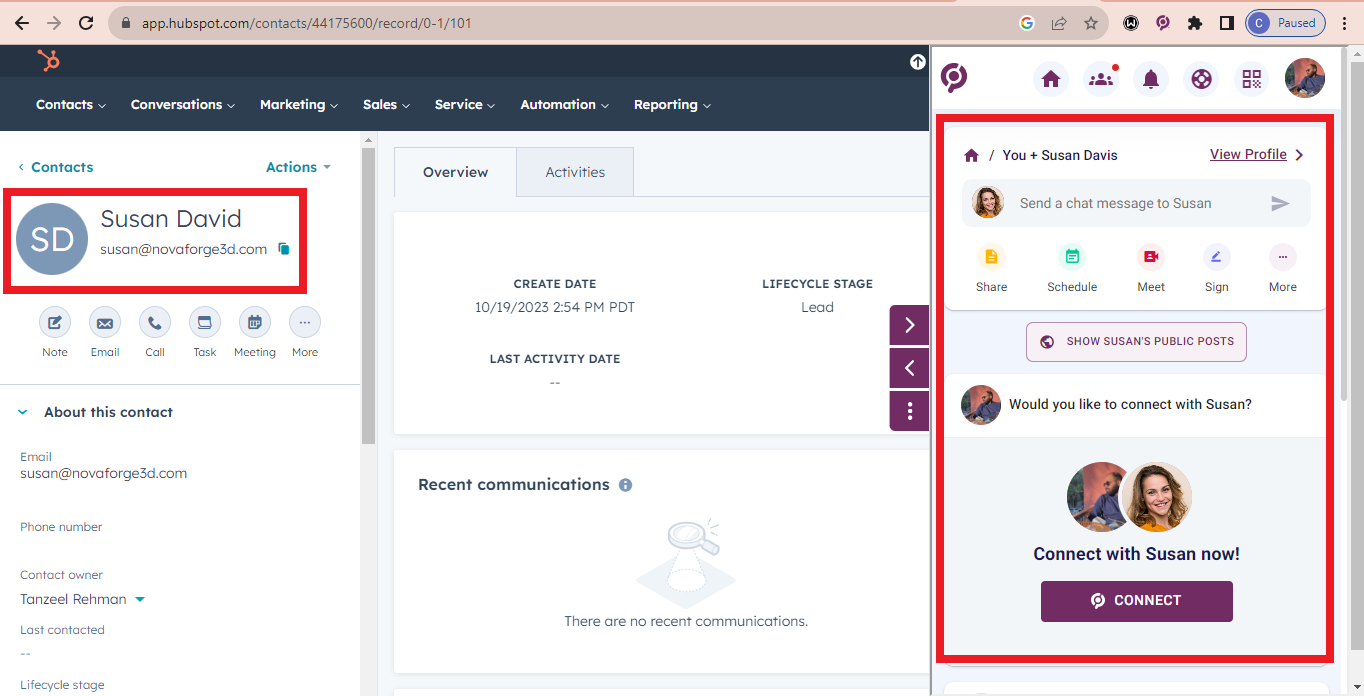The image size is (1364, 696).
Task: Click the purple logo in side panel
Action: (954, 77)
